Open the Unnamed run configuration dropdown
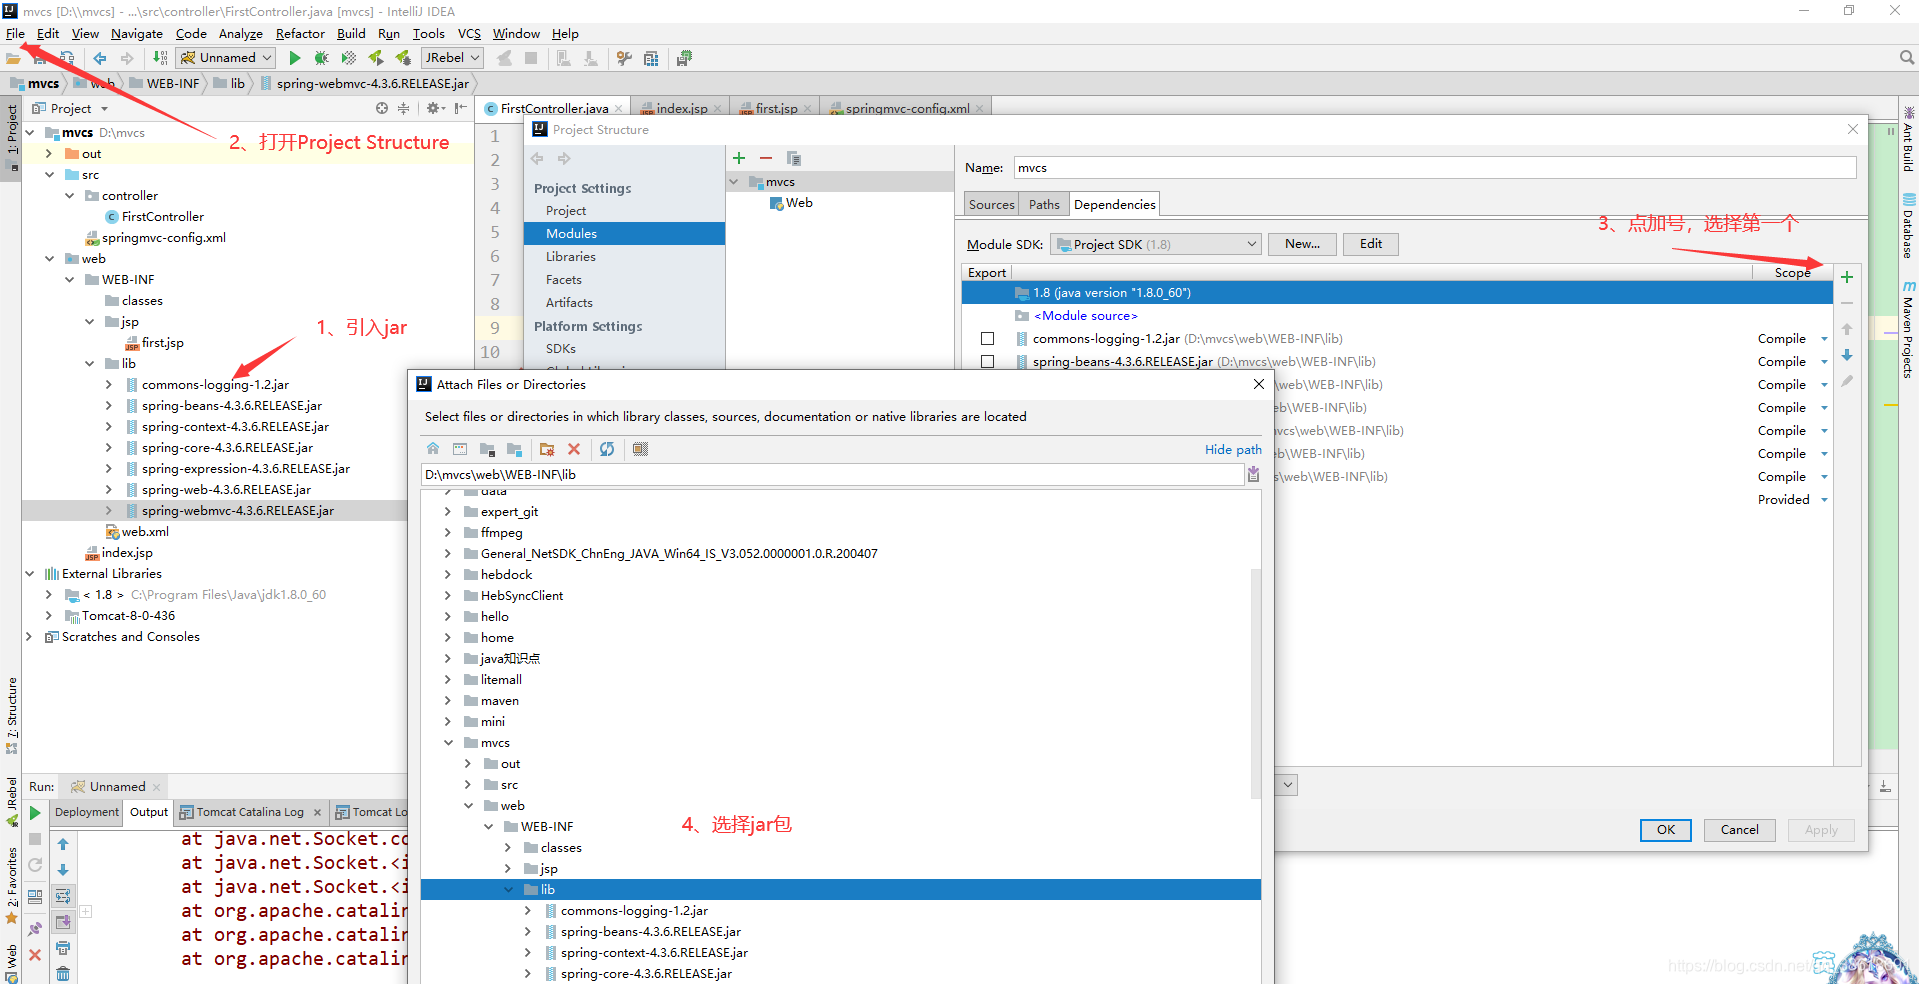Image resolution: width=1919 pixels, height=984 pixels. pos(227,58)
